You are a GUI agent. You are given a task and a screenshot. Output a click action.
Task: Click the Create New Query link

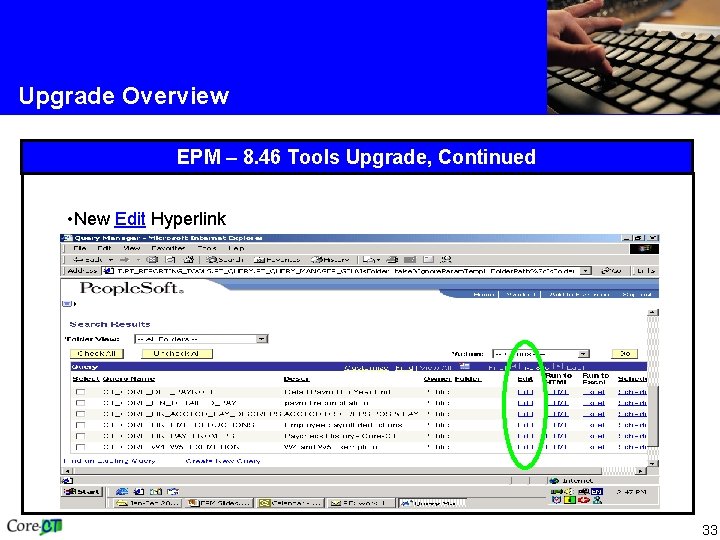click(223, 461)
